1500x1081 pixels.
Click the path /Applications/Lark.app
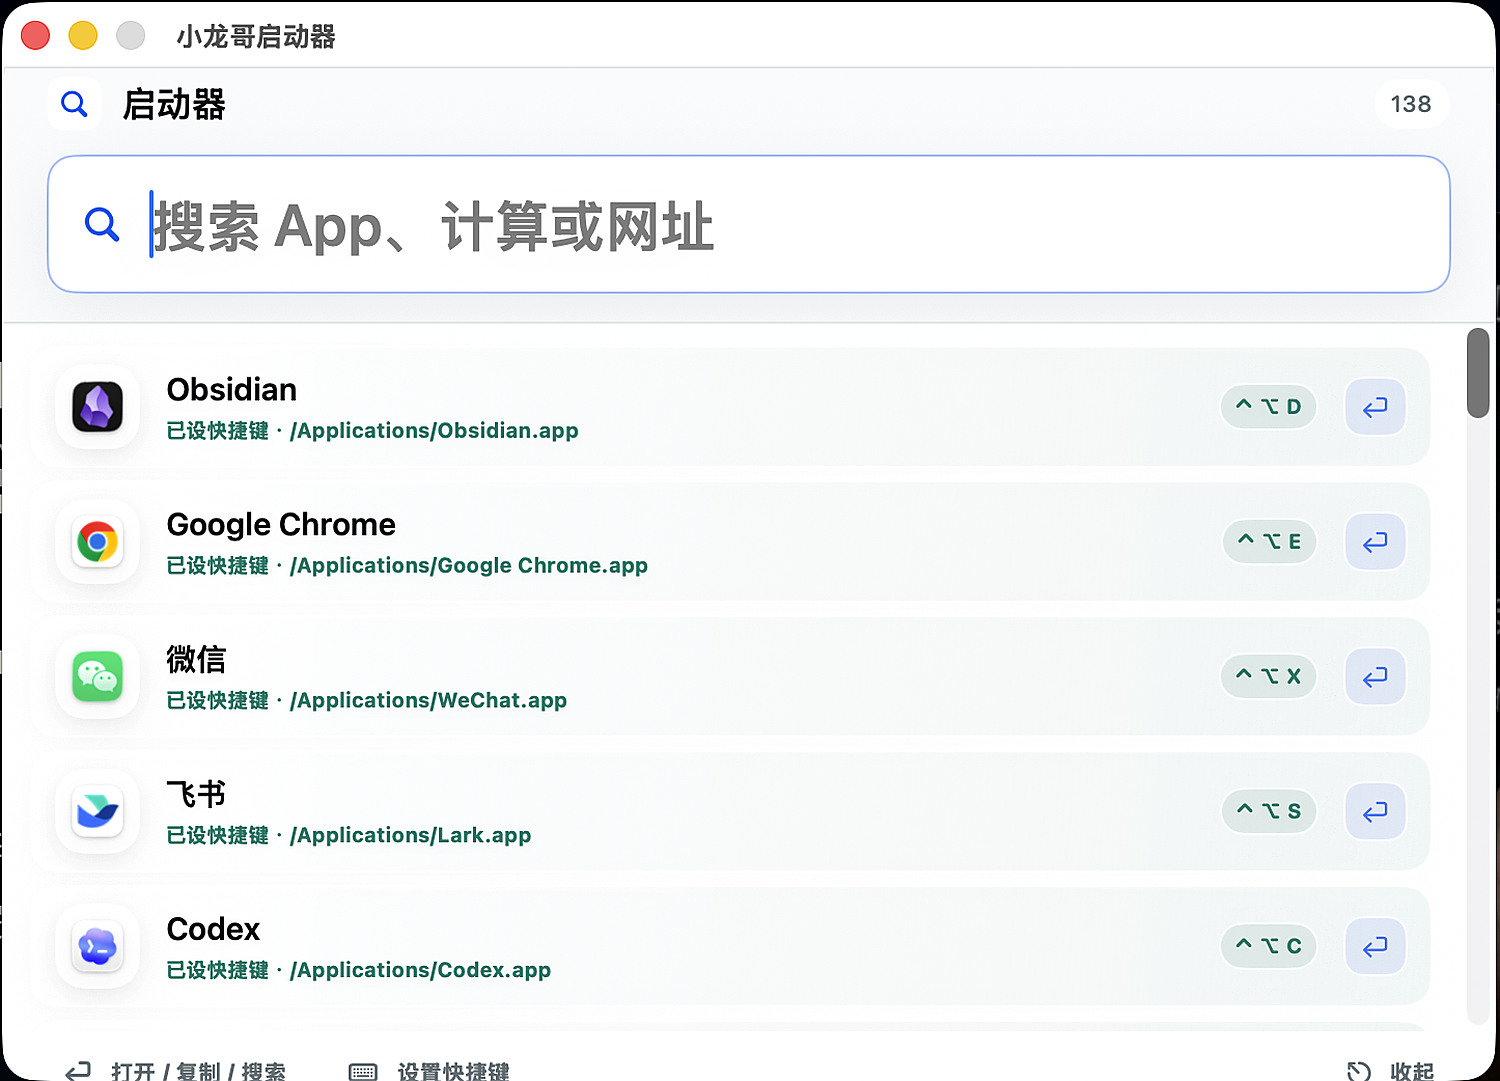410,836
